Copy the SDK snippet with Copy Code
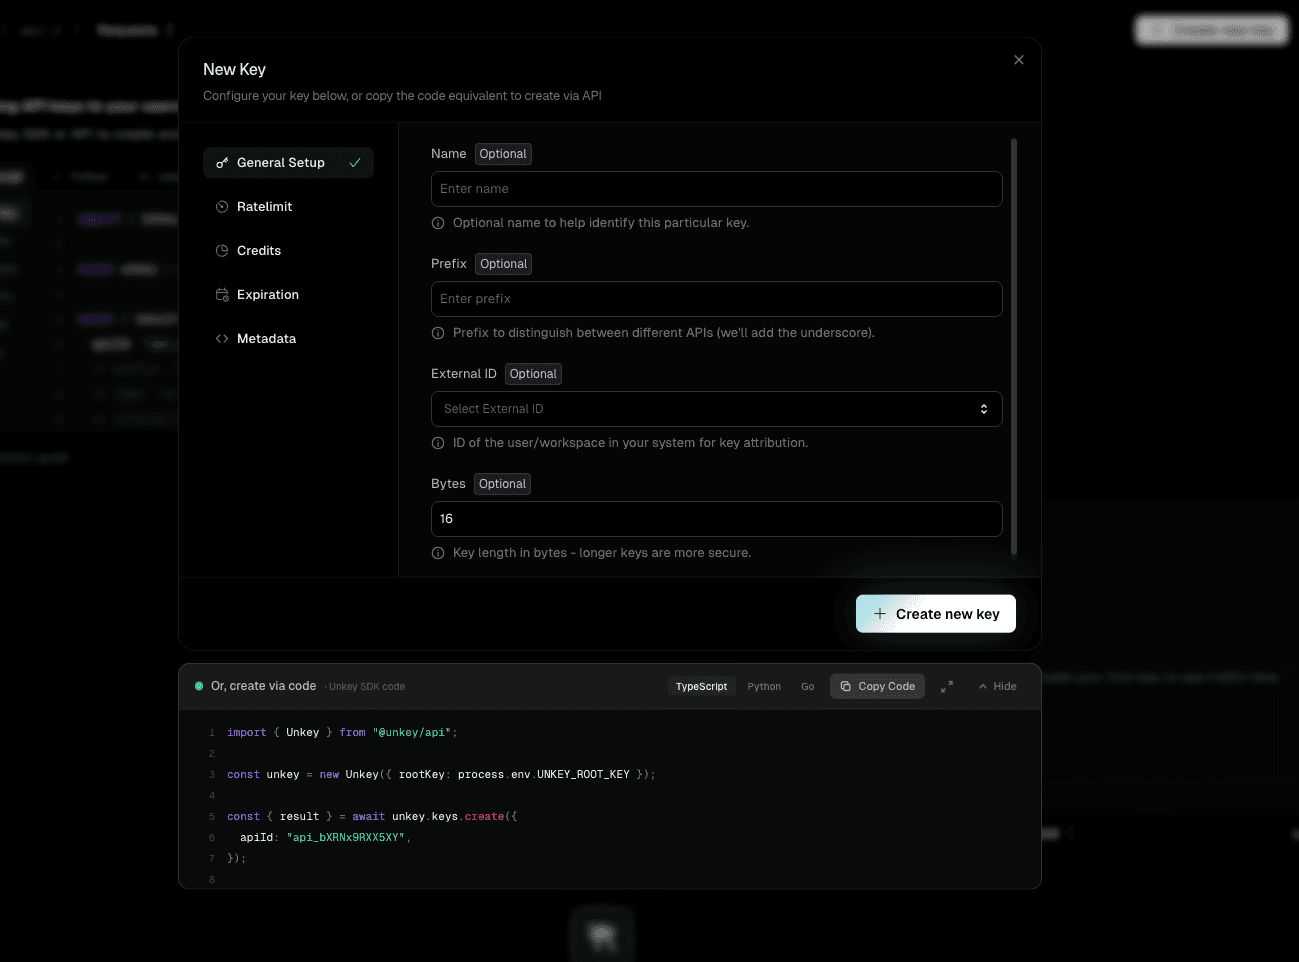The width and height of the screenshot is (1299, 962). (877, 686)
